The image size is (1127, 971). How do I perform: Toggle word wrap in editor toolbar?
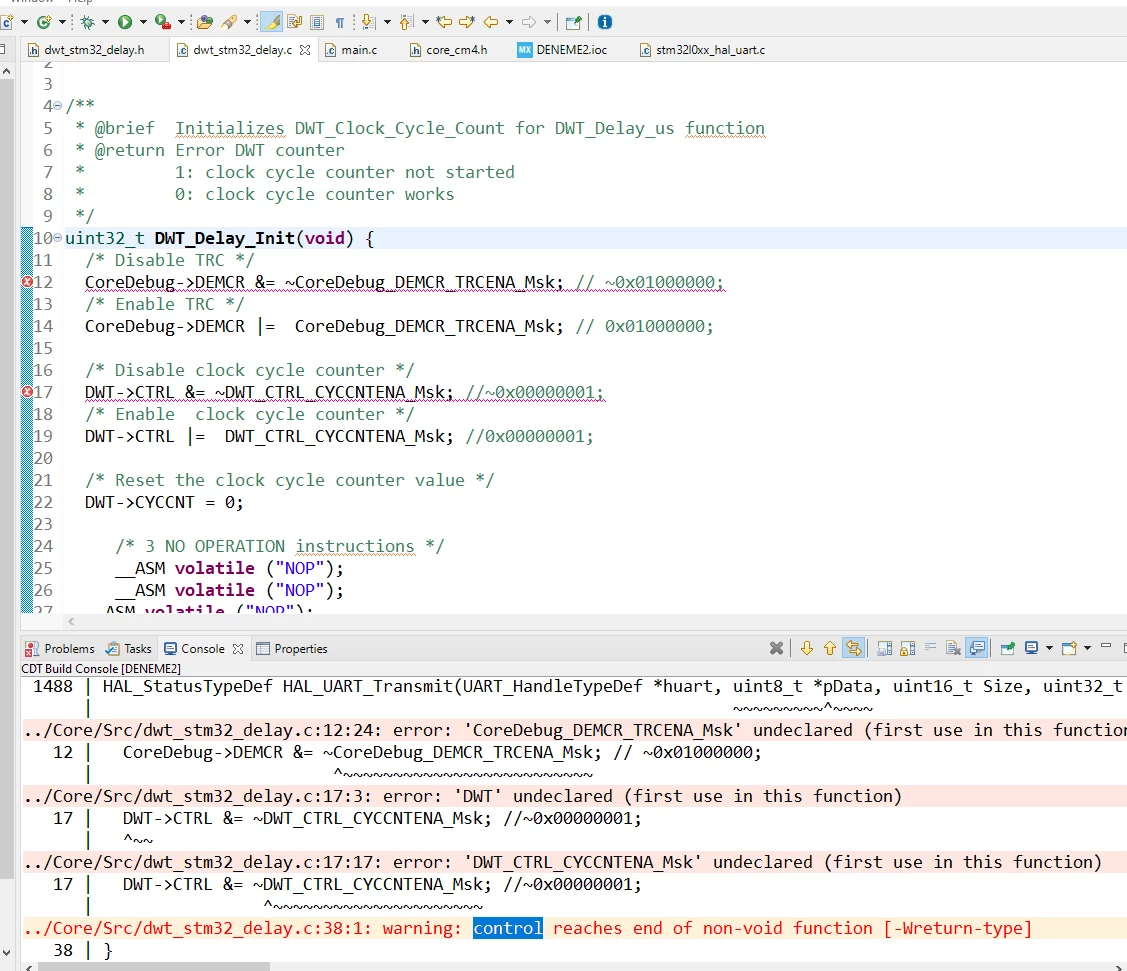click(x=295, y=22)
